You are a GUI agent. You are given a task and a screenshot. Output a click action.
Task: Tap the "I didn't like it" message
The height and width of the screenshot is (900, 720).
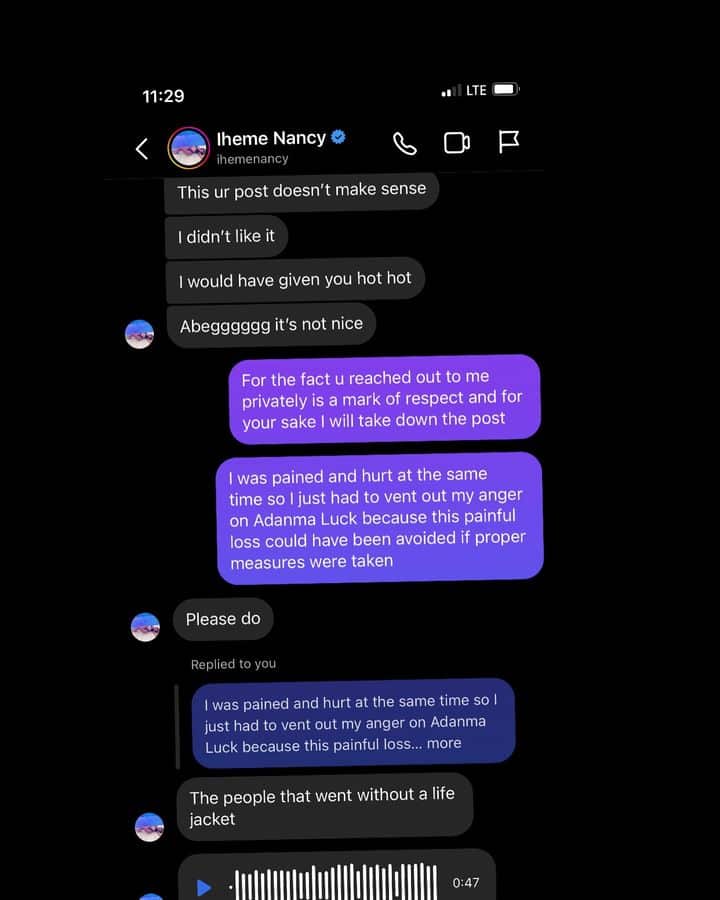(226, 236)
